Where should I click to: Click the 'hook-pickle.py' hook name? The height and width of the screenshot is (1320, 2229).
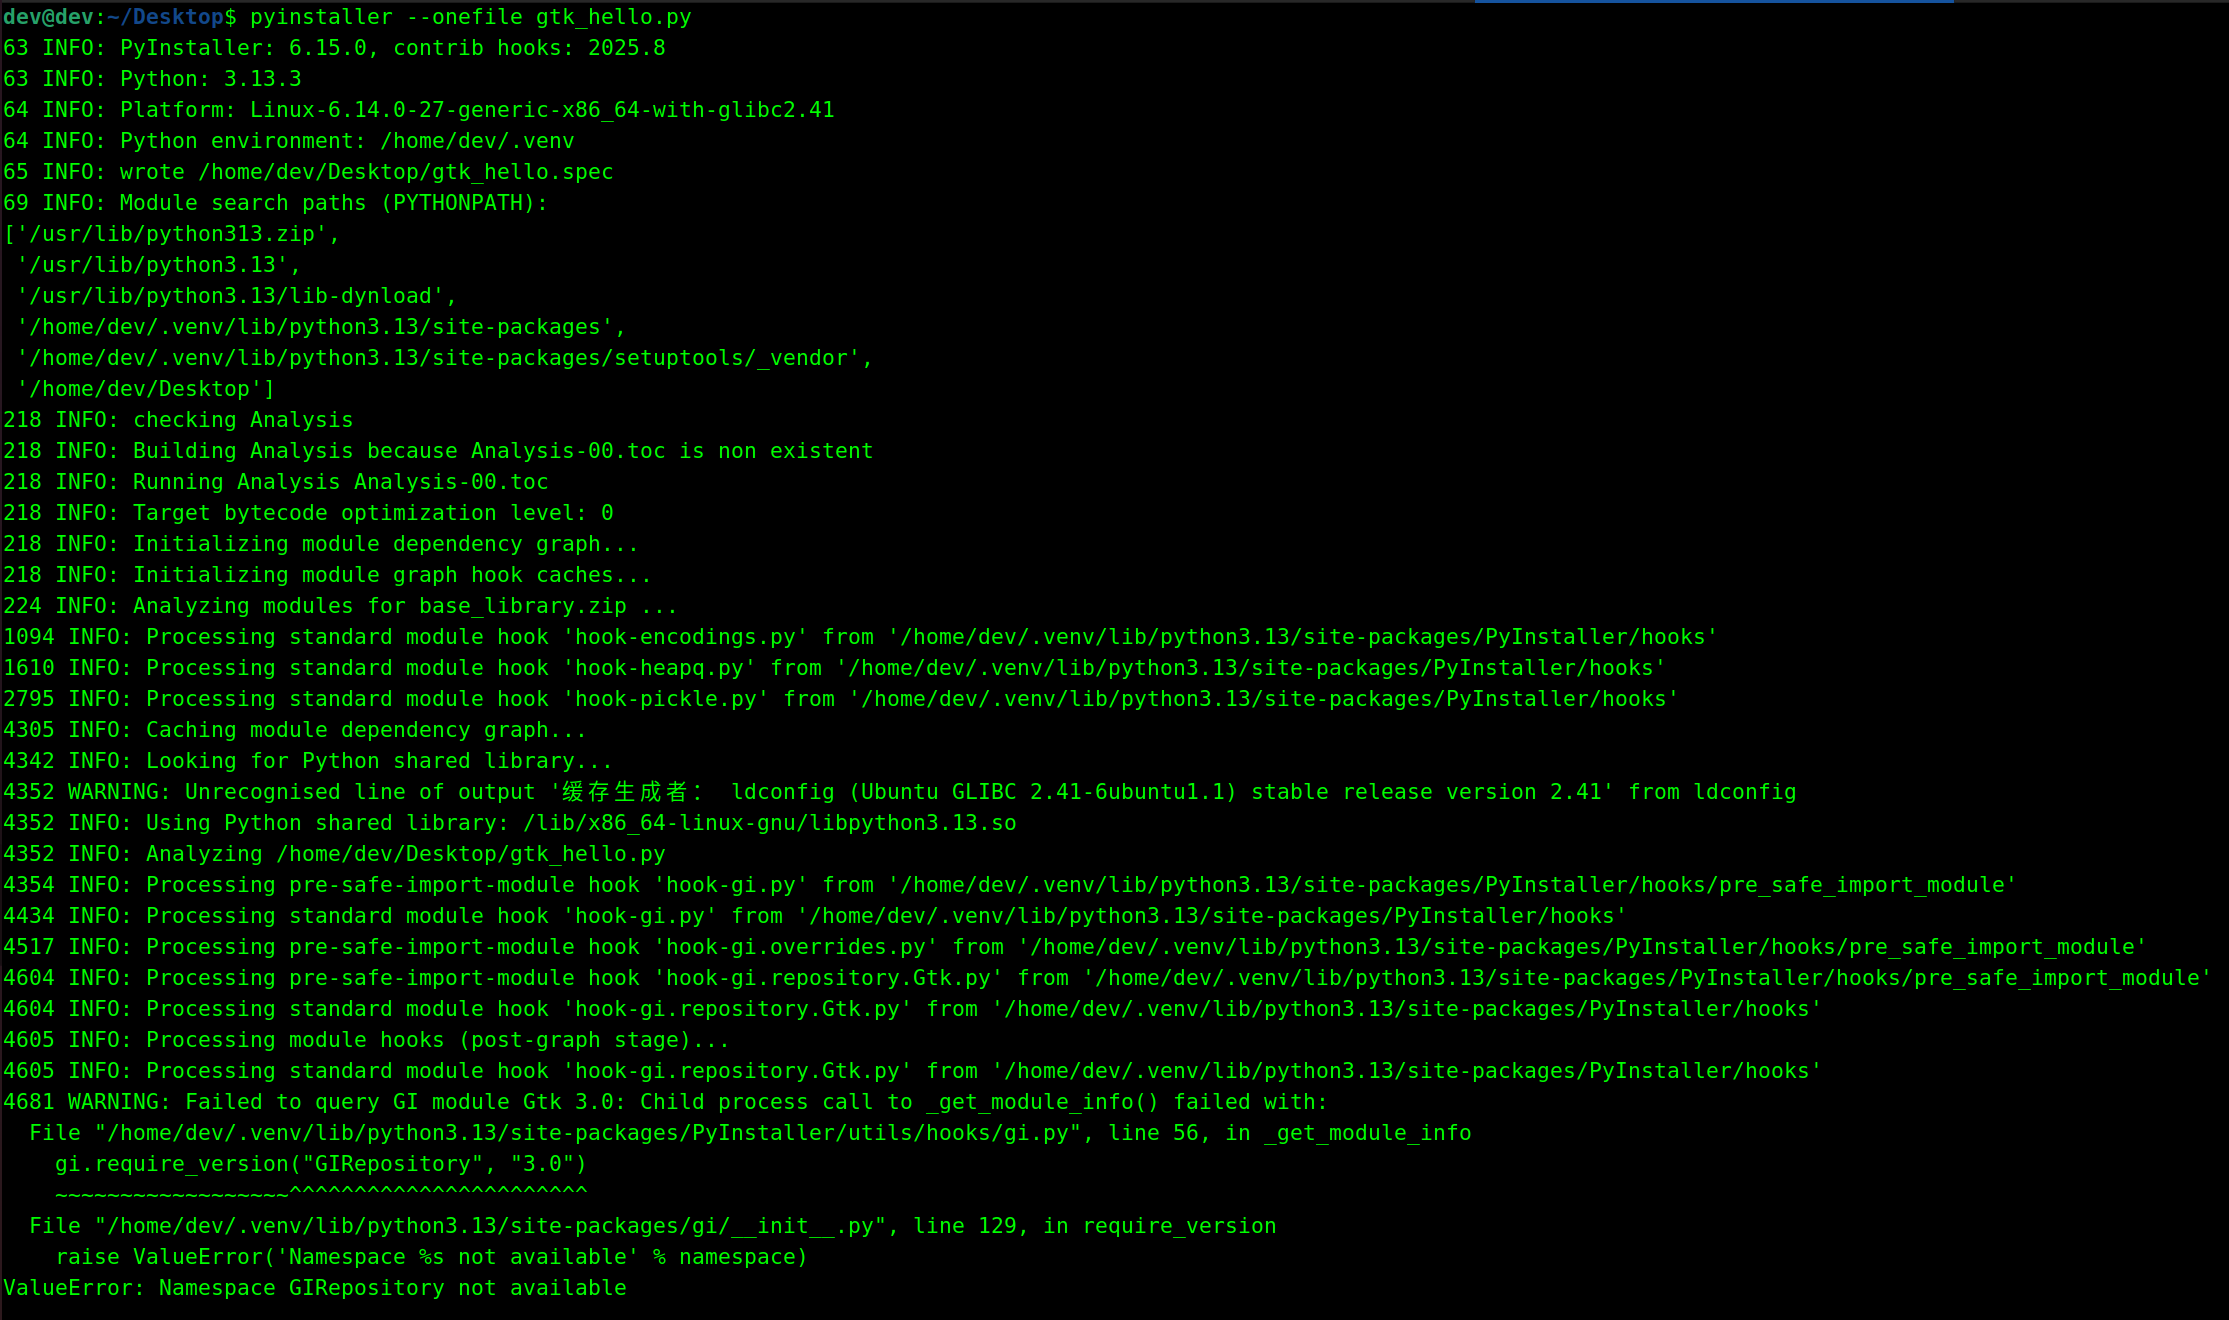click(666, 699)
